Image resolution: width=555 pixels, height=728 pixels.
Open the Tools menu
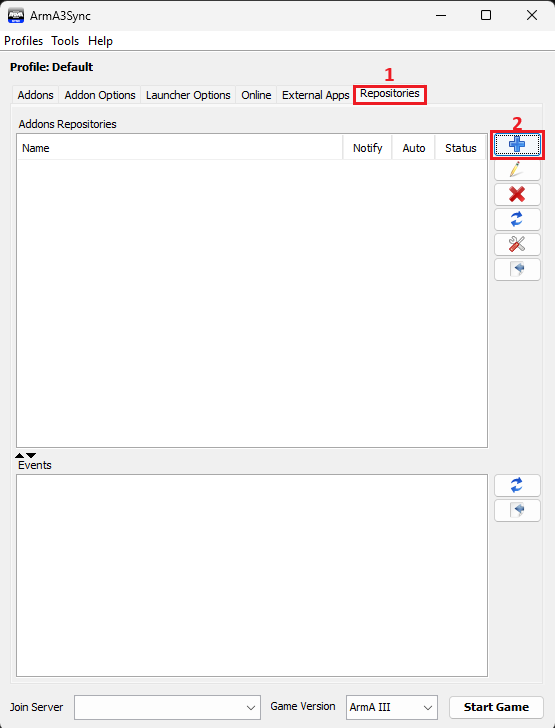(65, 41)
